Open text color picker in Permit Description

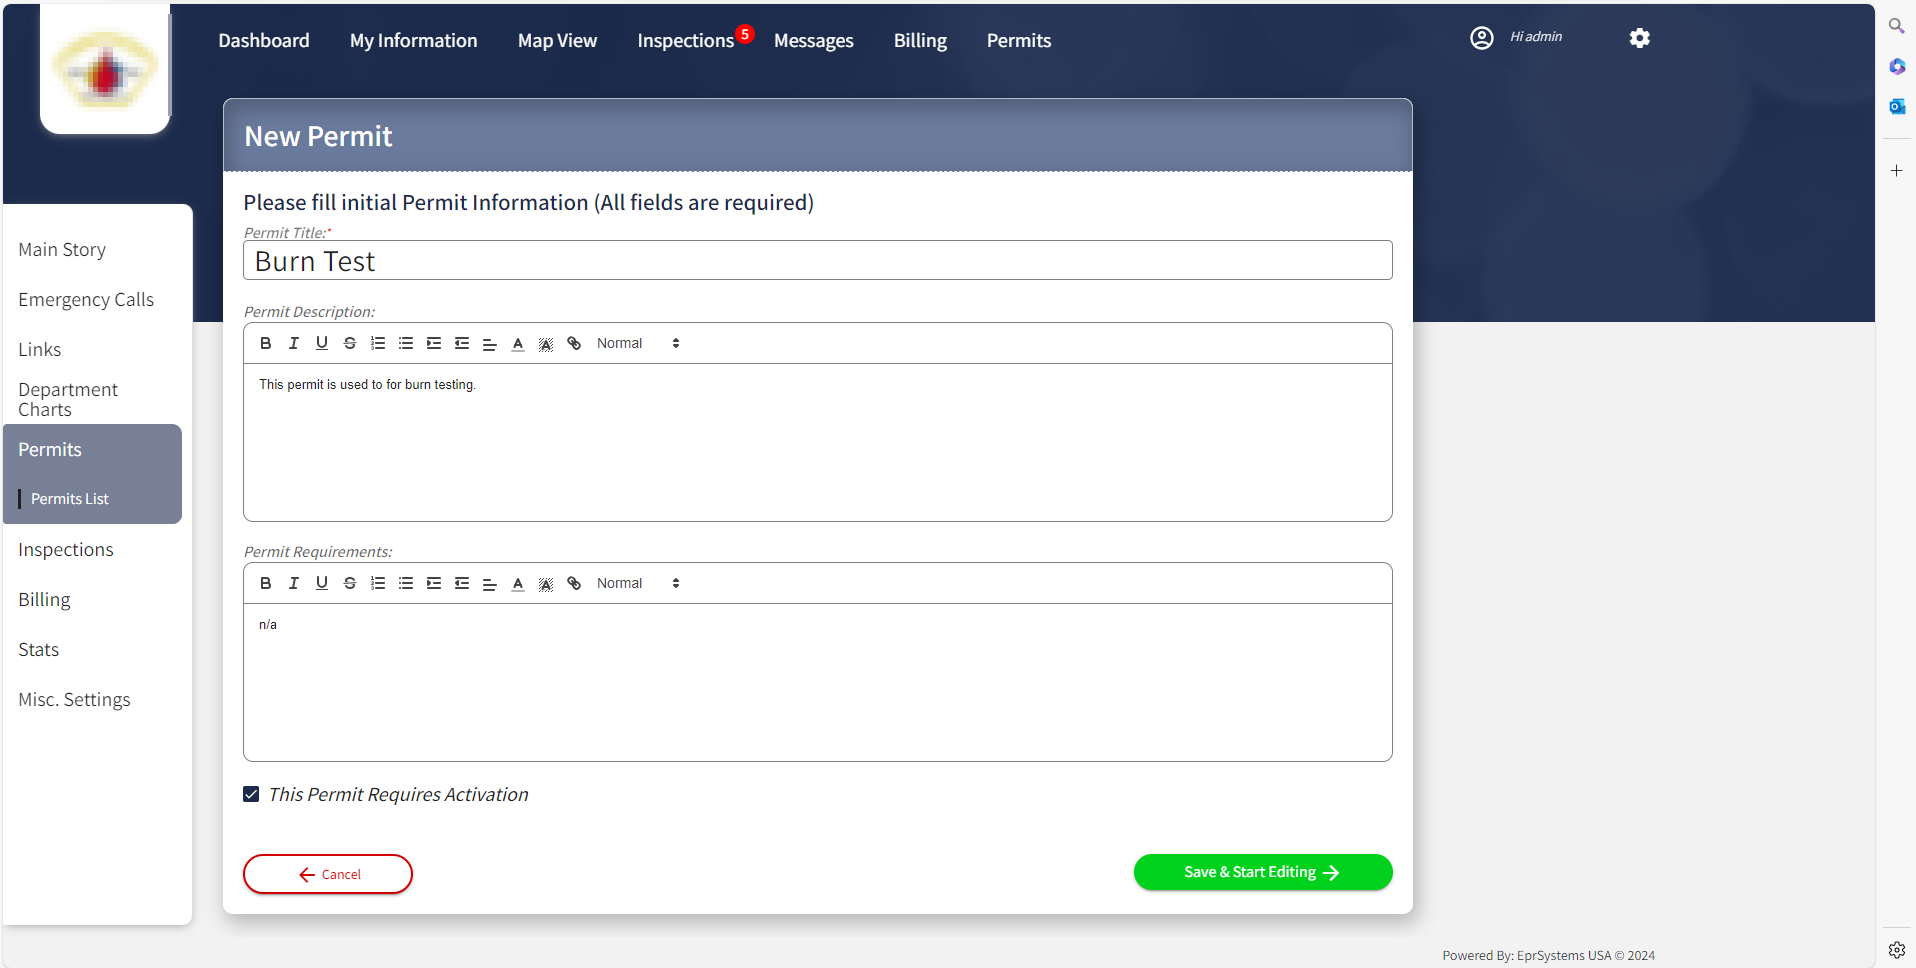518,343
